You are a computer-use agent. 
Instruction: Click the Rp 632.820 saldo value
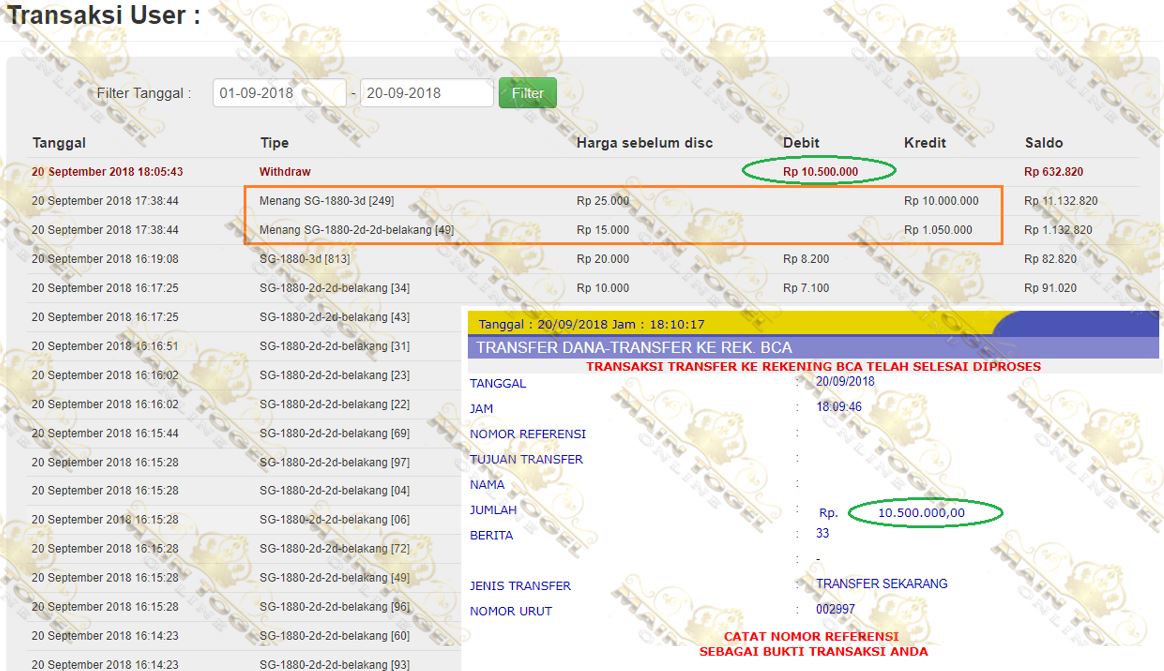pyautogui.click(x=1053, y=172)
